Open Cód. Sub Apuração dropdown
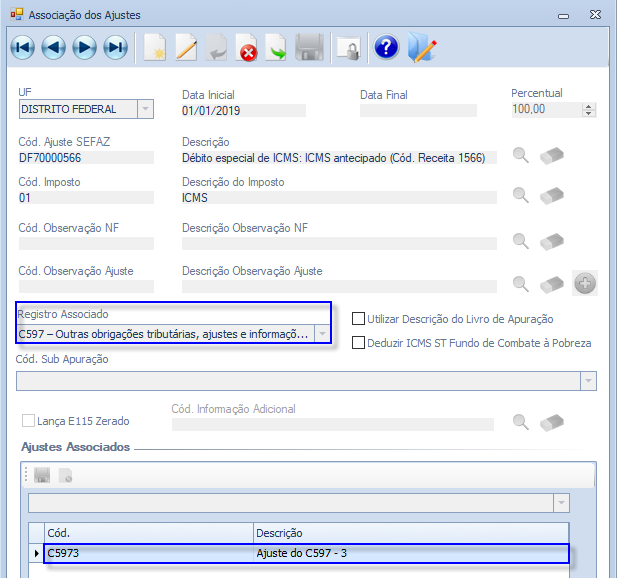The width and height of the screenshot is (617, 578). point(588,381)
